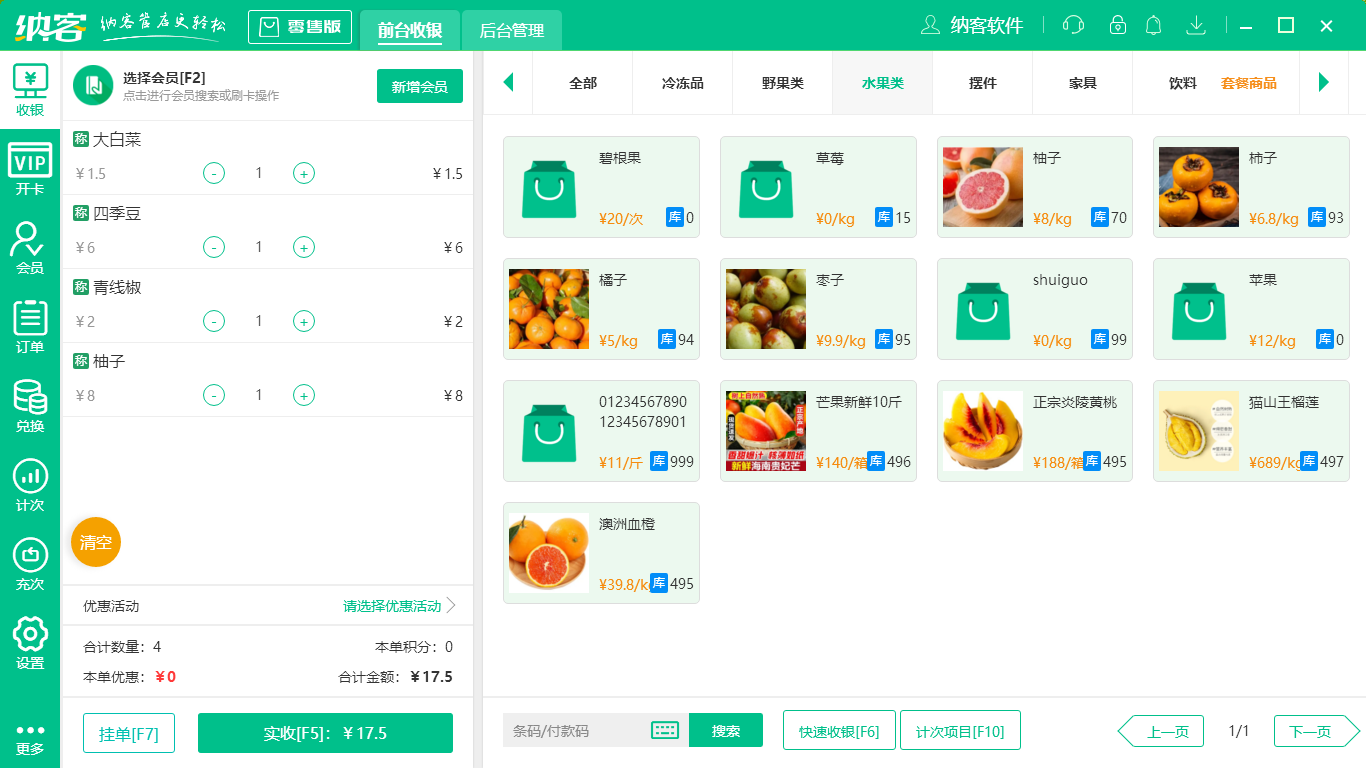This screenshot has width=1366, height=768.
Task: Click the 条码/付款码 input field
Action: [575, 730]
